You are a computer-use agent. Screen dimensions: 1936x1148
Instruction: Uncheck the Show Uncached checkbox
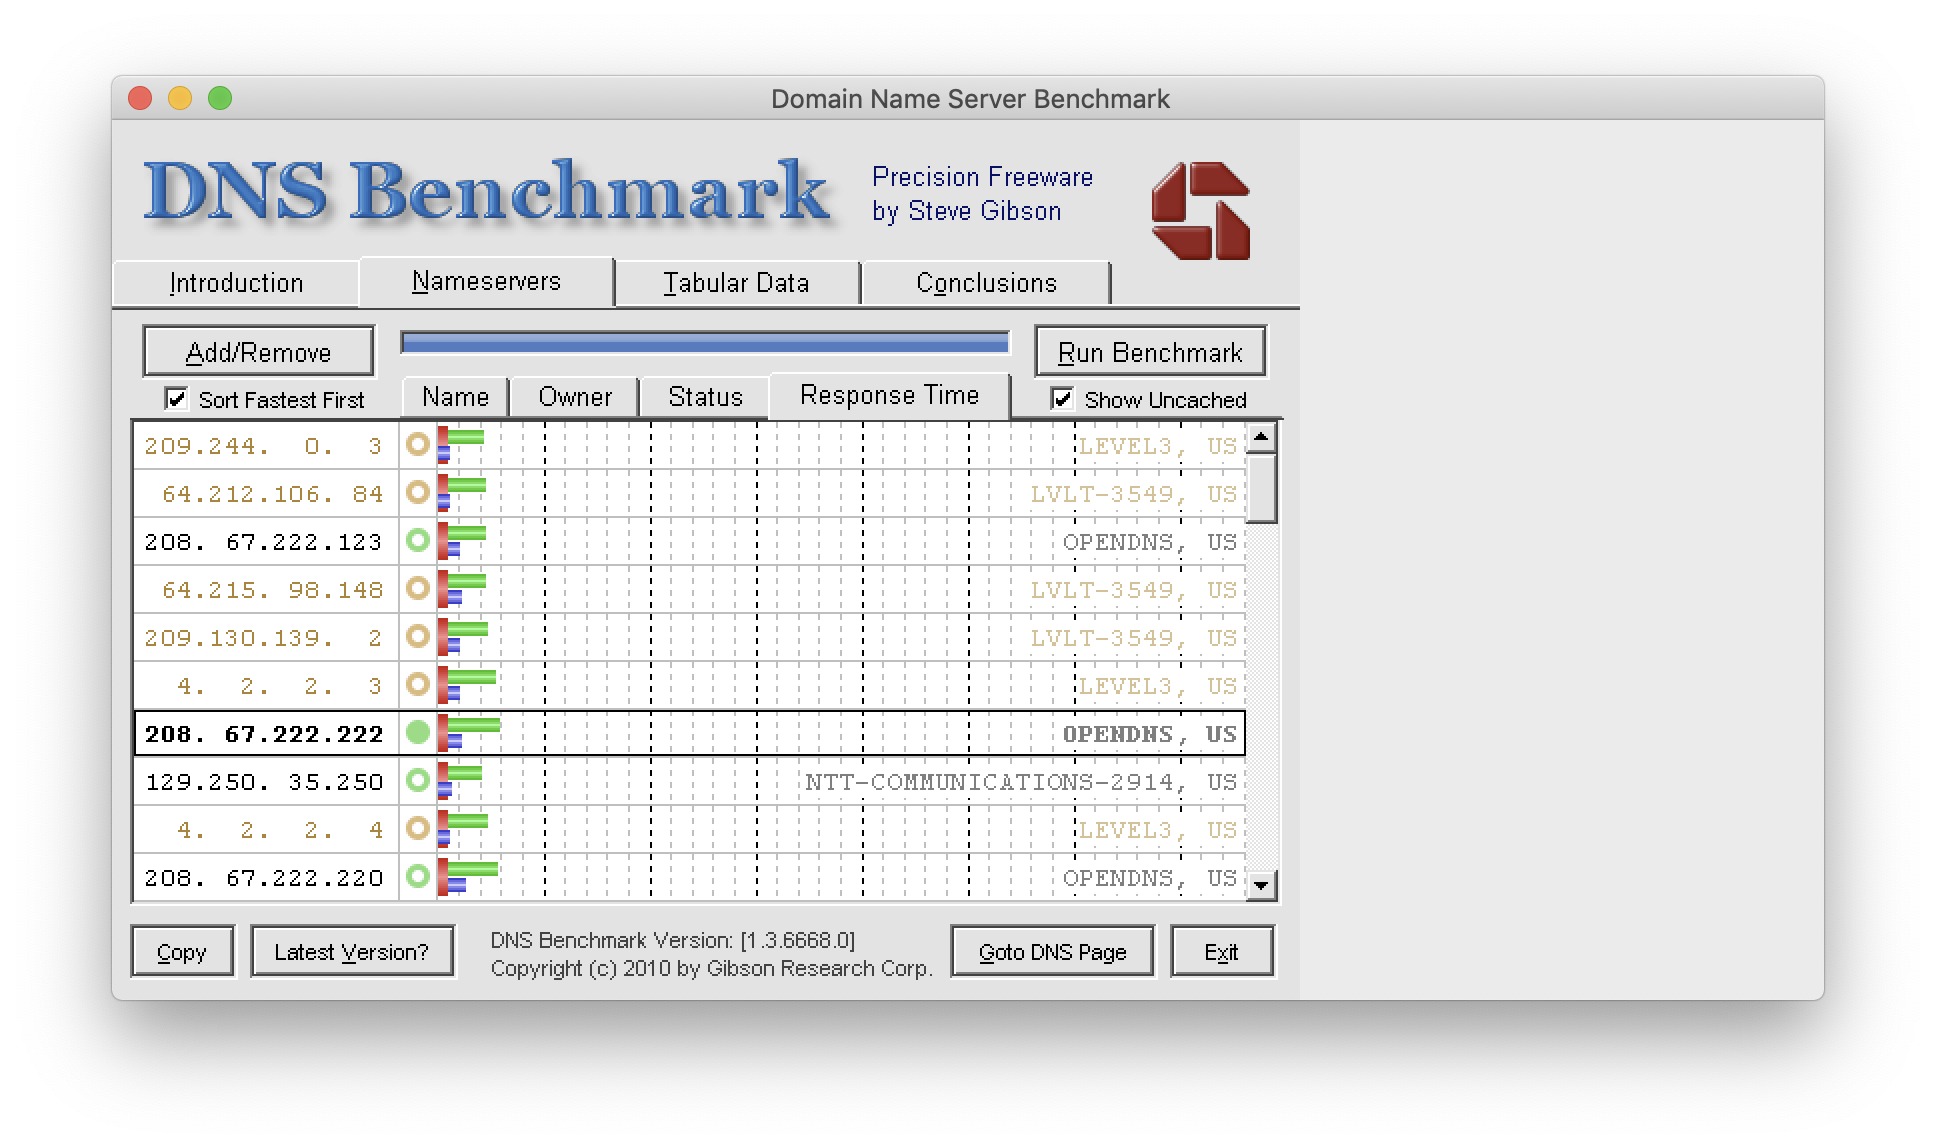coord(1062,399)
